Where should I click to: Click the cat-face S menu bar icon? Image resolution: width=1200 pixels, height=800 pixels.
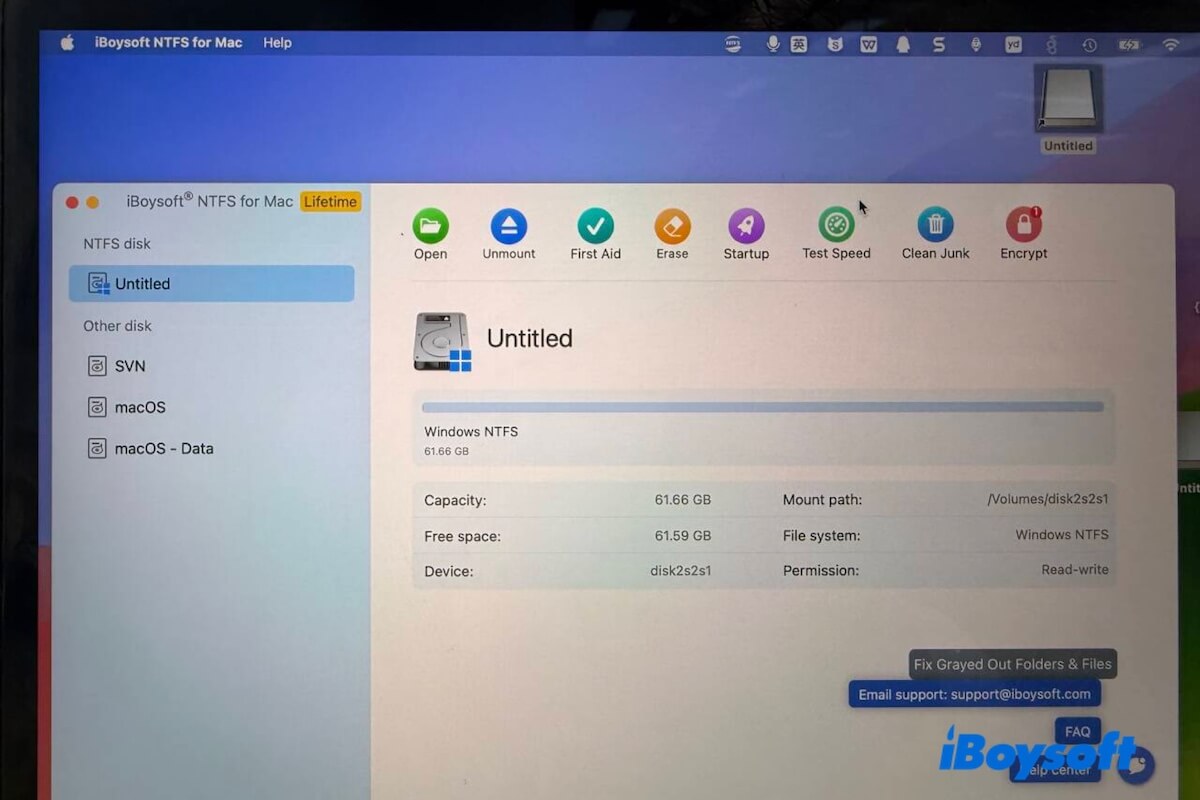click(x=835, y=44)
